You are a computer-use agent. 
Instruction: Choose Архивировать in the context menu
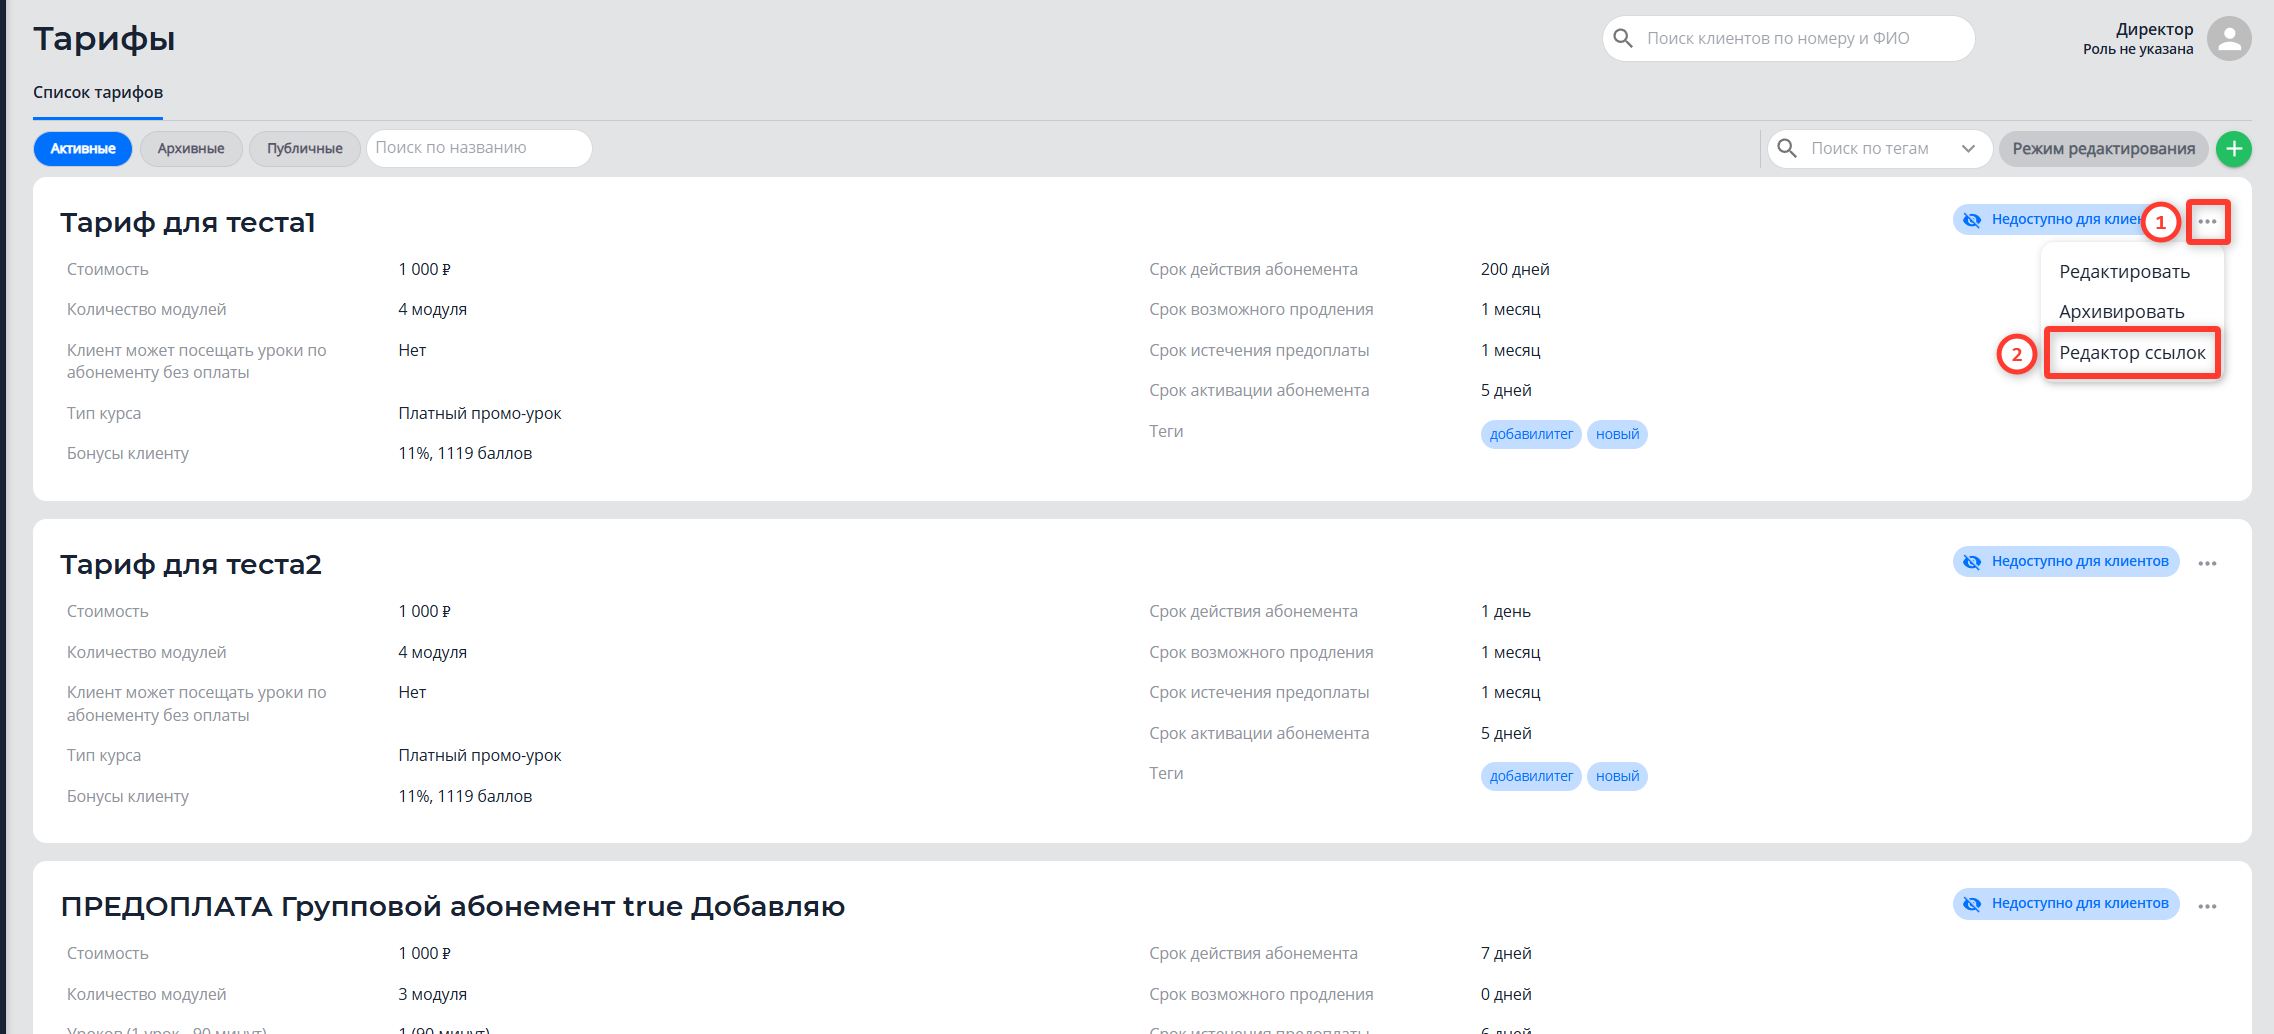(x=2121, y=312)
